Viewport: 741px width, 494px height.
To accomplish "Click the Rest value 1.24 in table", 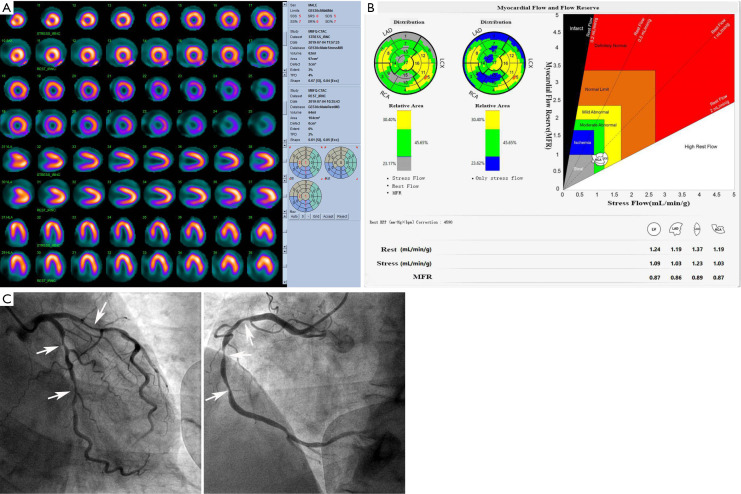I will 655,249.
